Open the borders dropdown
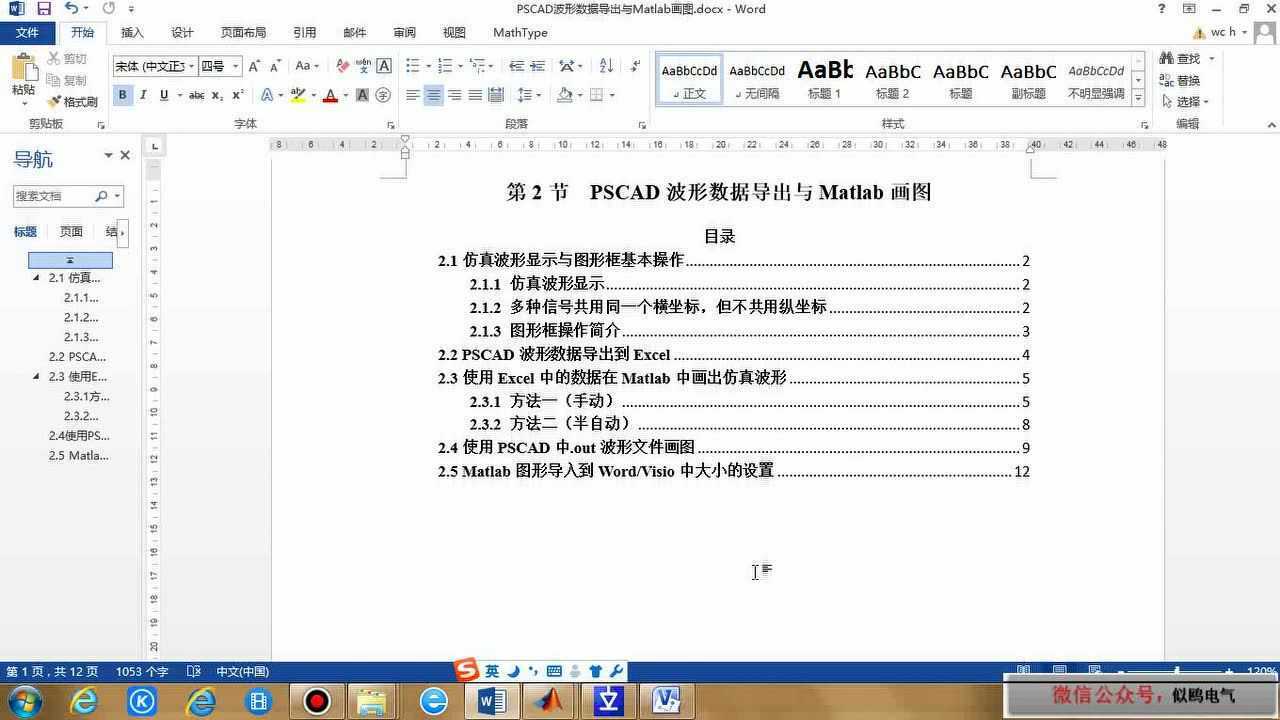The image size is (1280, 720). coord(612,95)
